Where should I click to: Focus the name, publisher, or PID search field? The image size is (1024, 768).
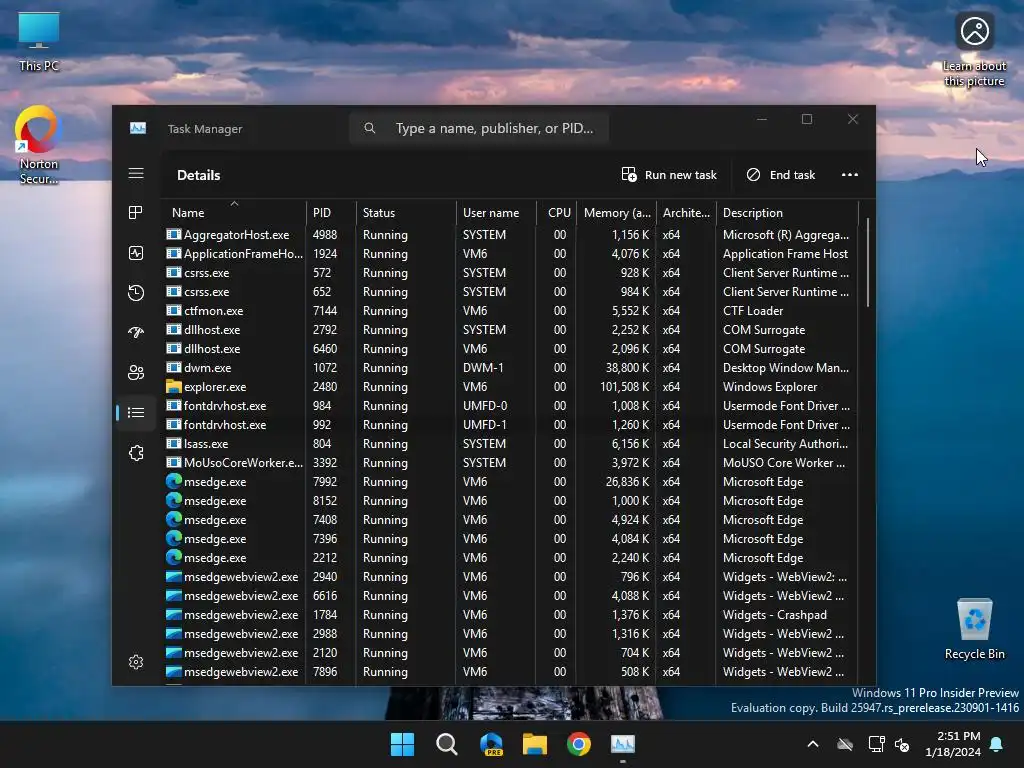(x=479, y=128)
